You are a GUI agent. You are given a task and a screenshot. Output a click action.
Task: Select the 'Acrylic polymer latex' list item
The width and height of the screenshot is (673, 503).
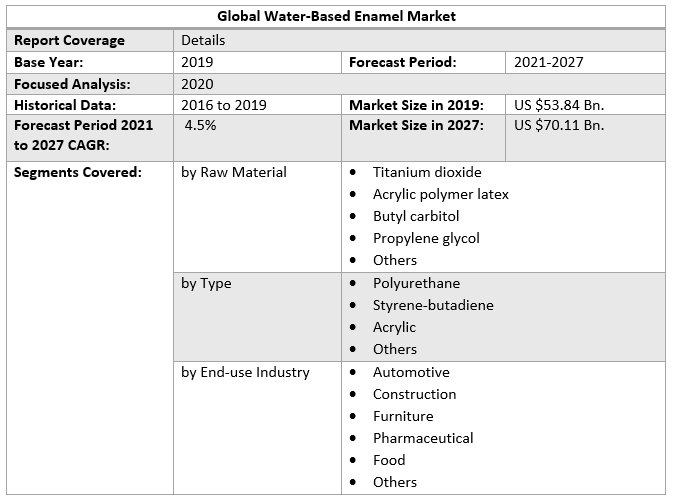coord(441,194)
